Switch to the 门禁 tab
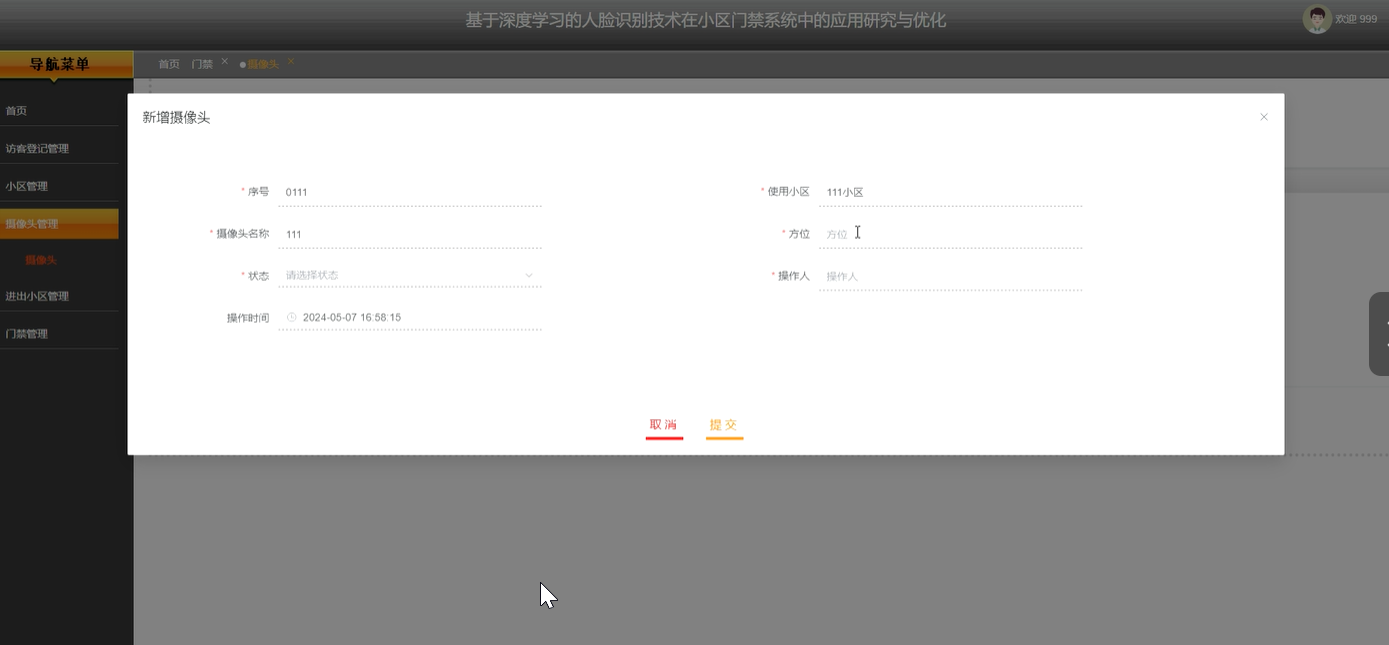 [x=202, y=64]
